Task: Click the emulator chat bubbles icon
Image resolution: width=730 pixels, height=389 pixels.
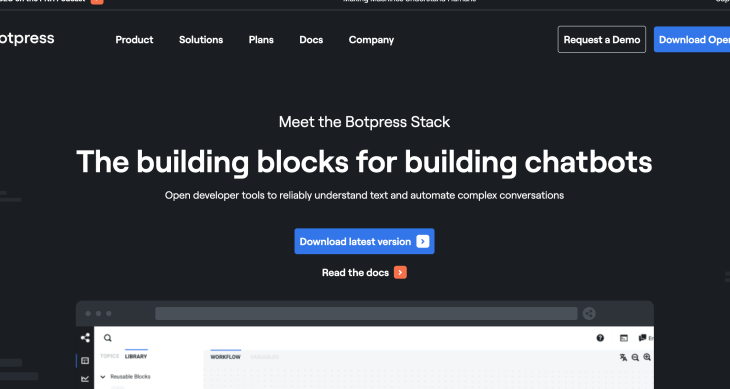Action: pyautogui.click(x=642, y=338)
